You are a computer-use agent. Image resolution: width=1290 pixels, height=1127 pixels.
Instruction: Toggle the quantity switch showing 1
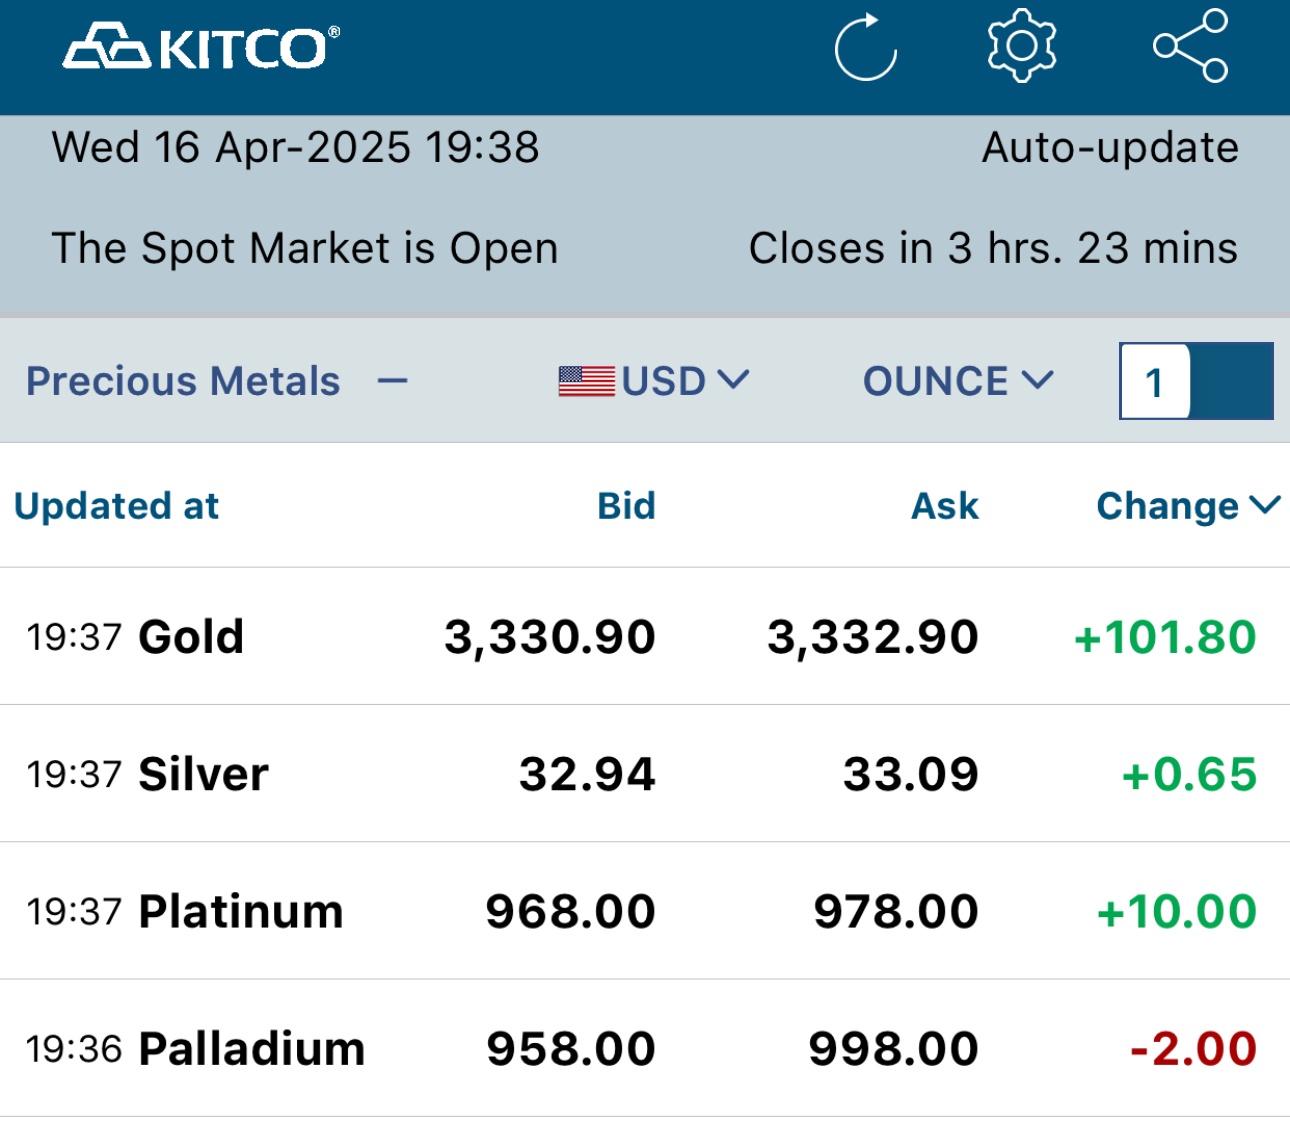click(x=1196, y=381)
